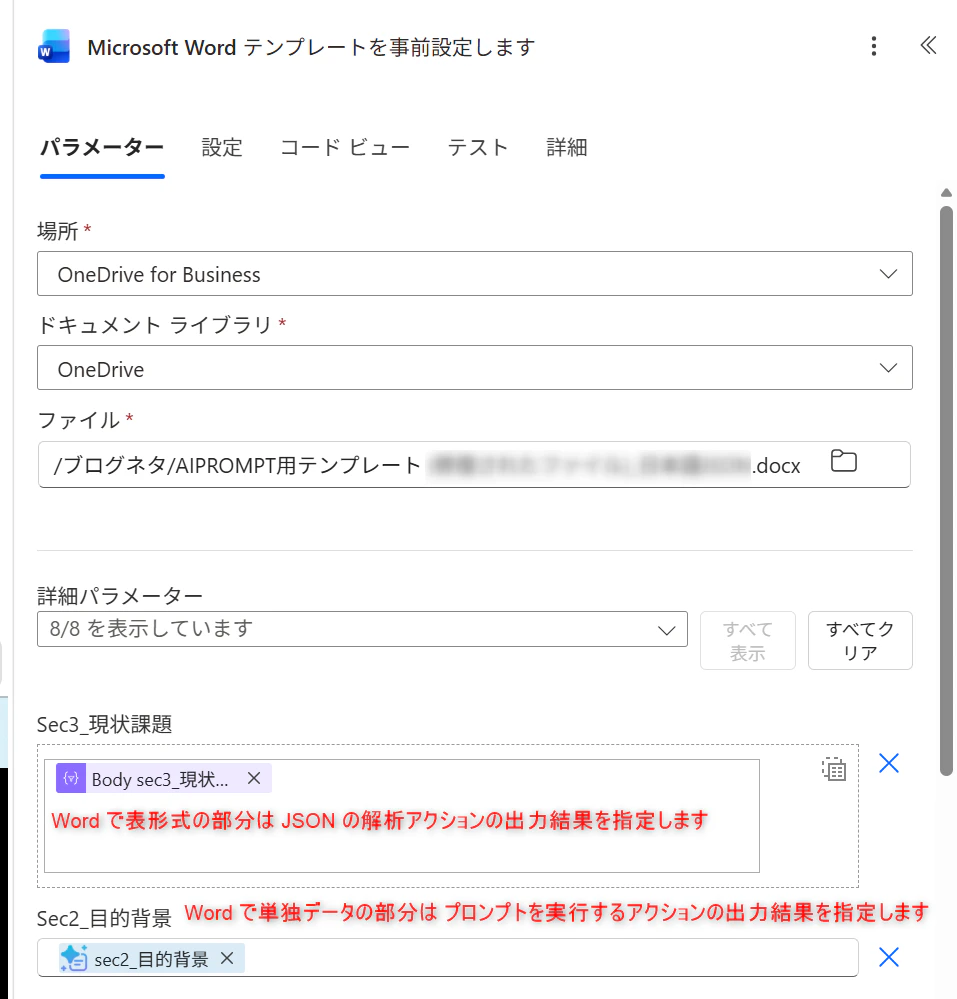
Task: Click the Microsoft Word action icon
Action: [54, 47]
